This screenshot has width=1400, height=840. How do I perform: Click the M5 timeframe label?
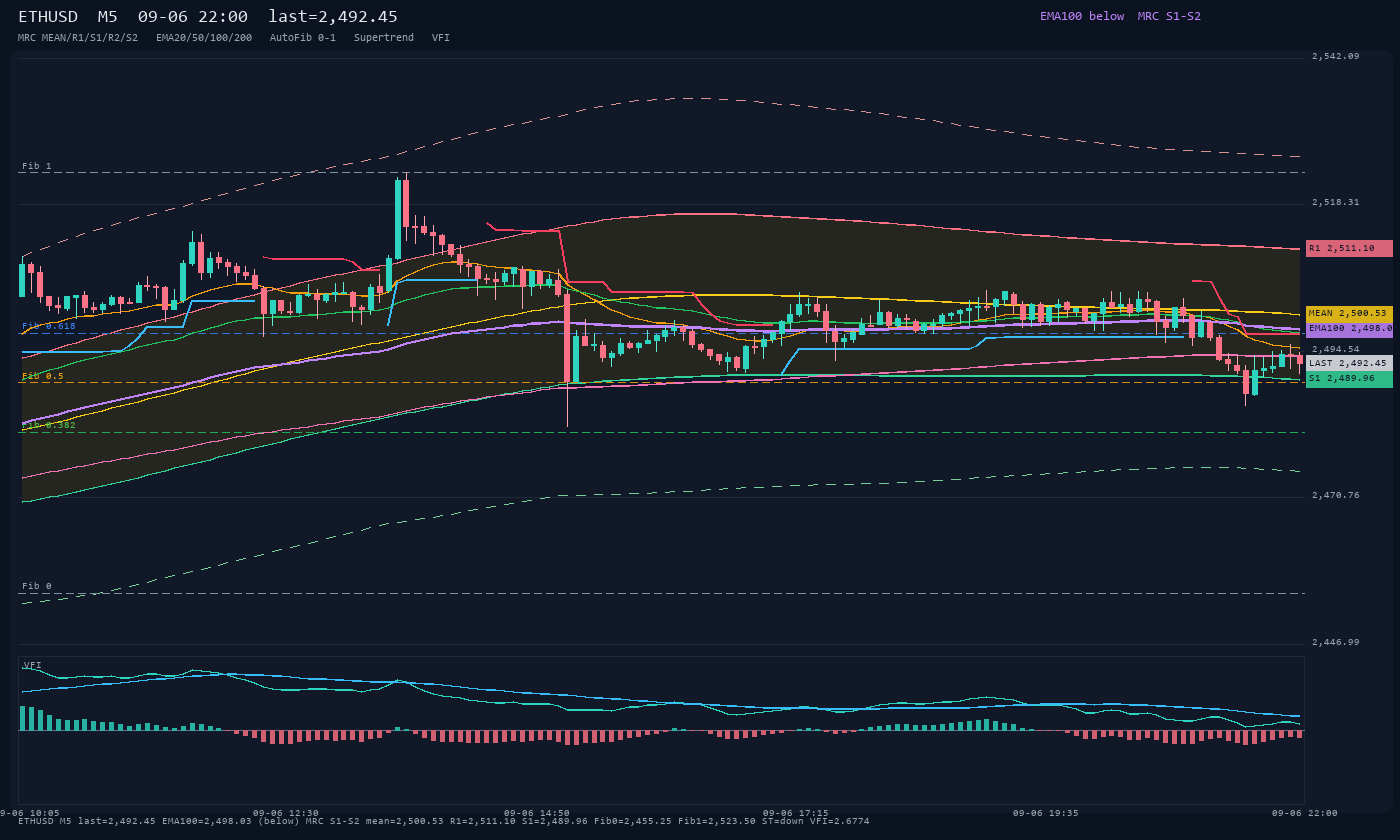tap(107, 16)
